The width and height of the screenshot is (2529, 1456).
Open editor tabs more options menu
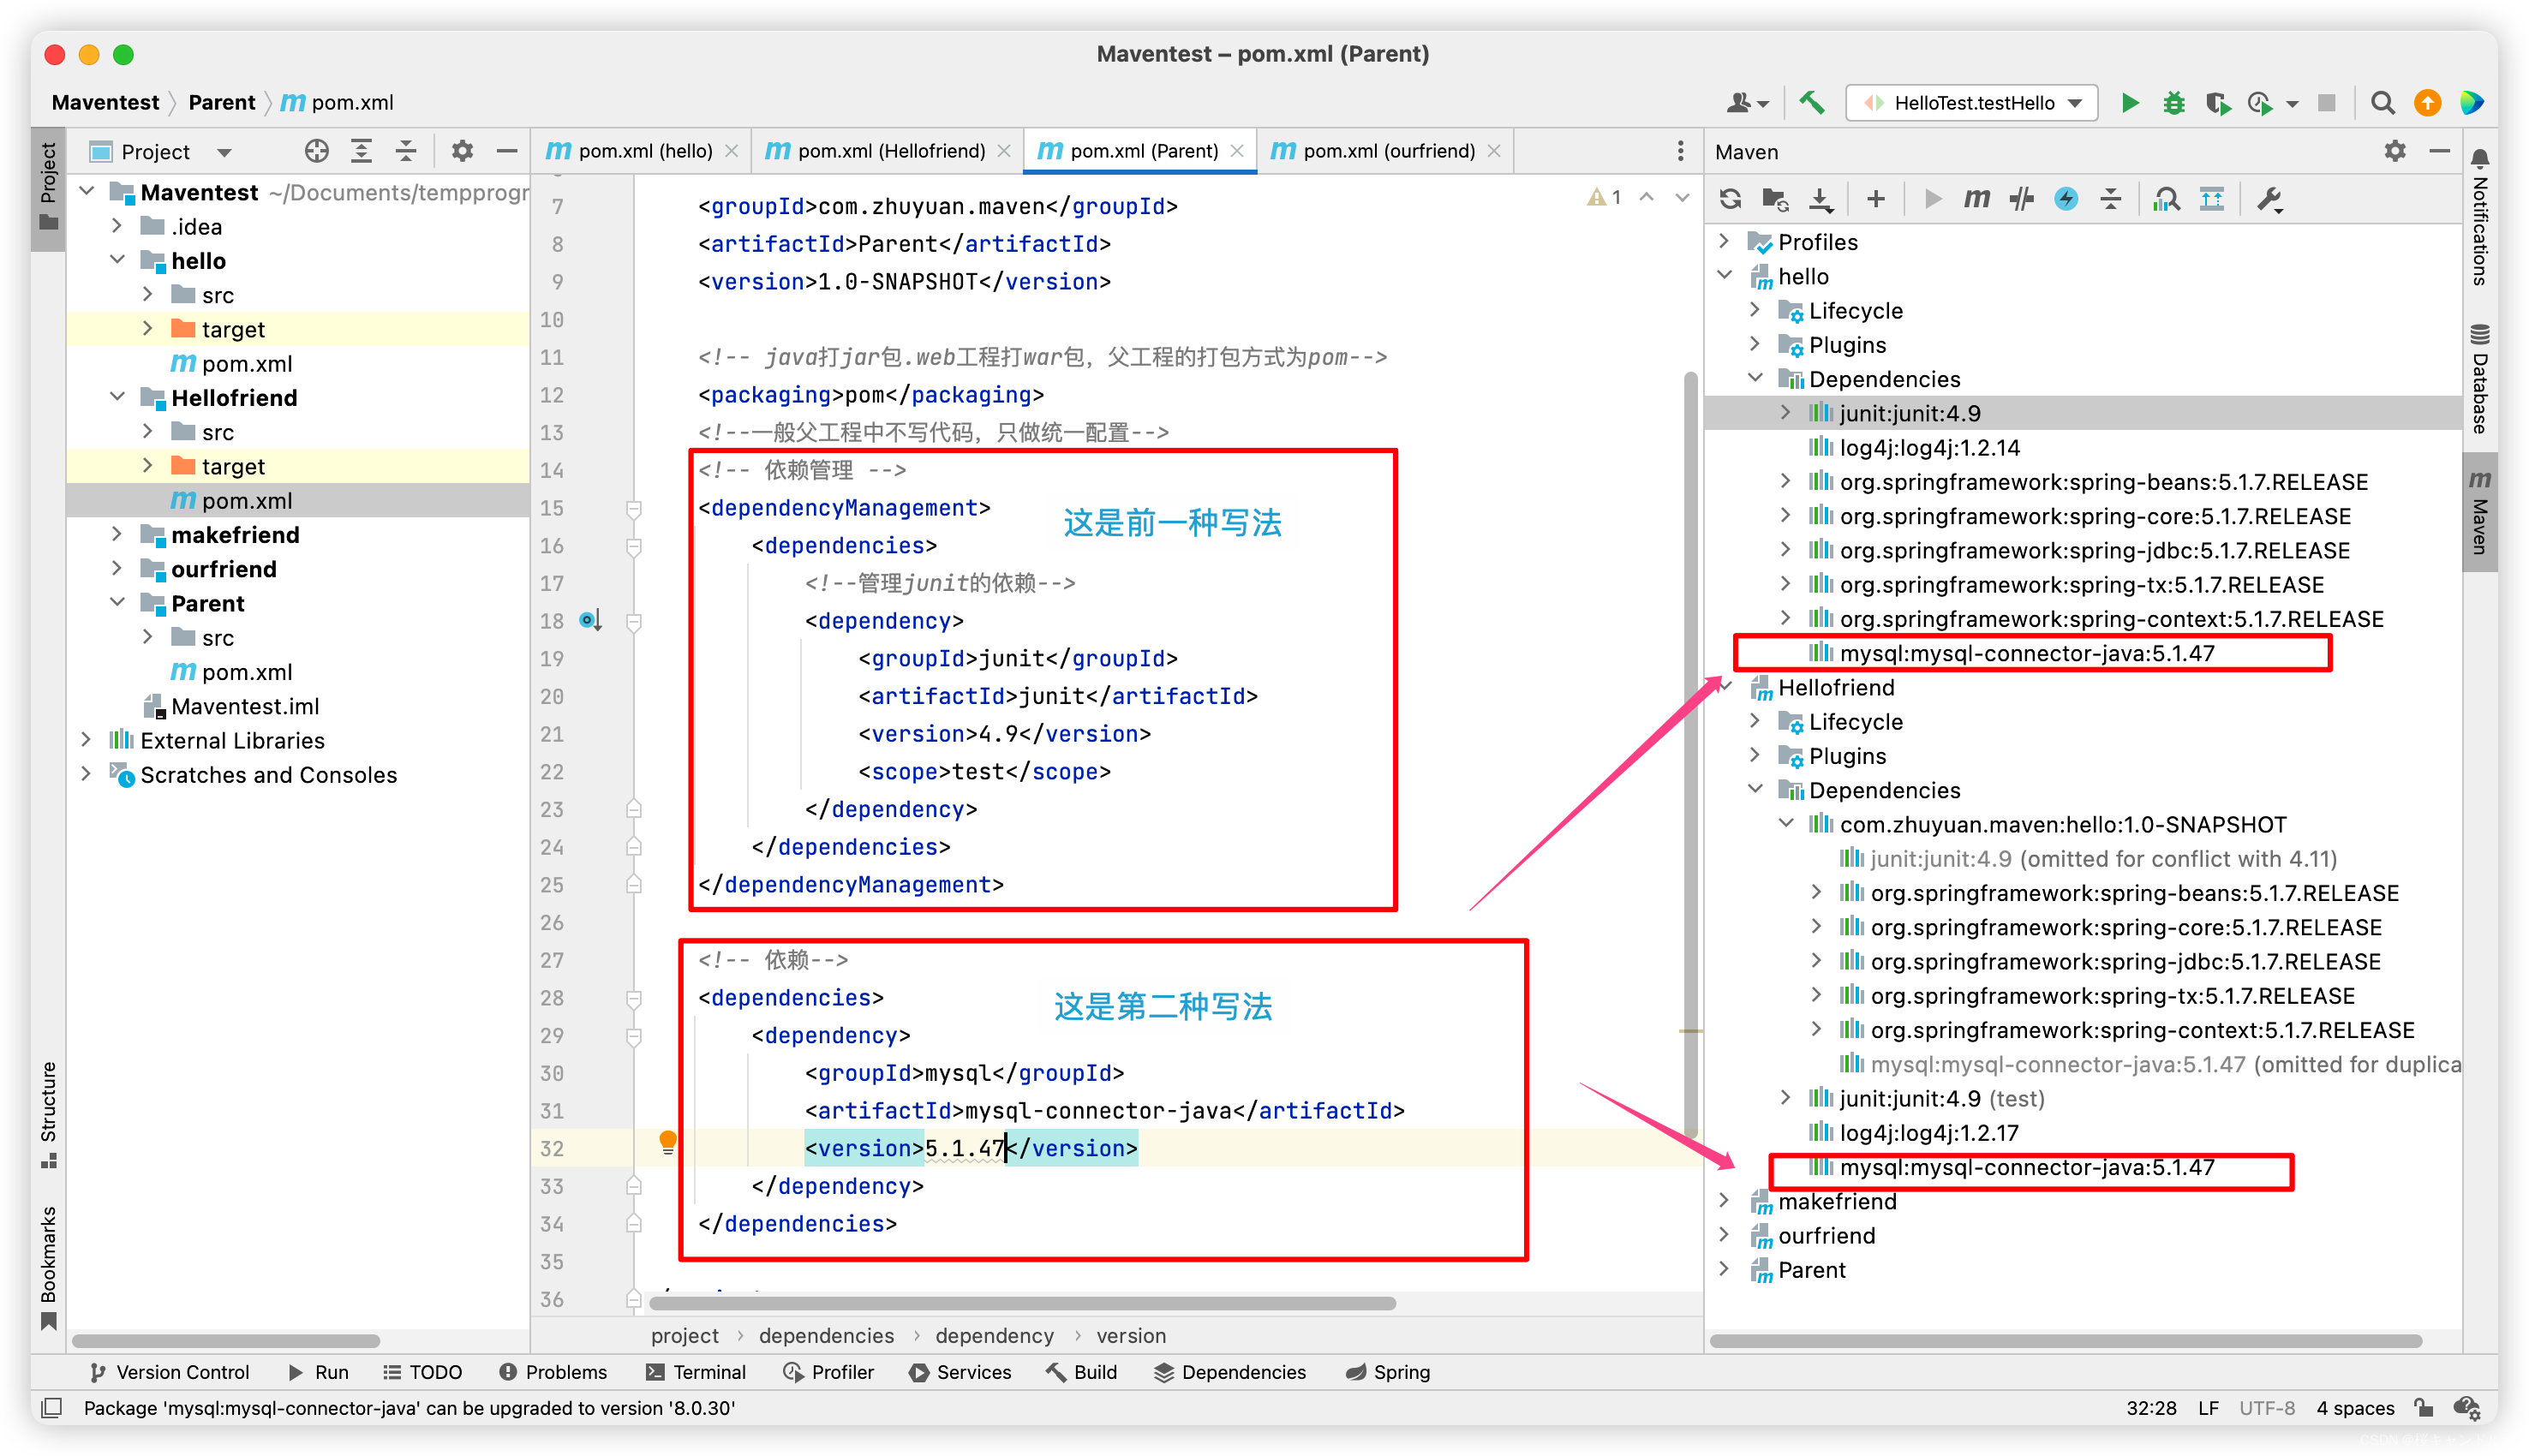(x=1680, y=151)
